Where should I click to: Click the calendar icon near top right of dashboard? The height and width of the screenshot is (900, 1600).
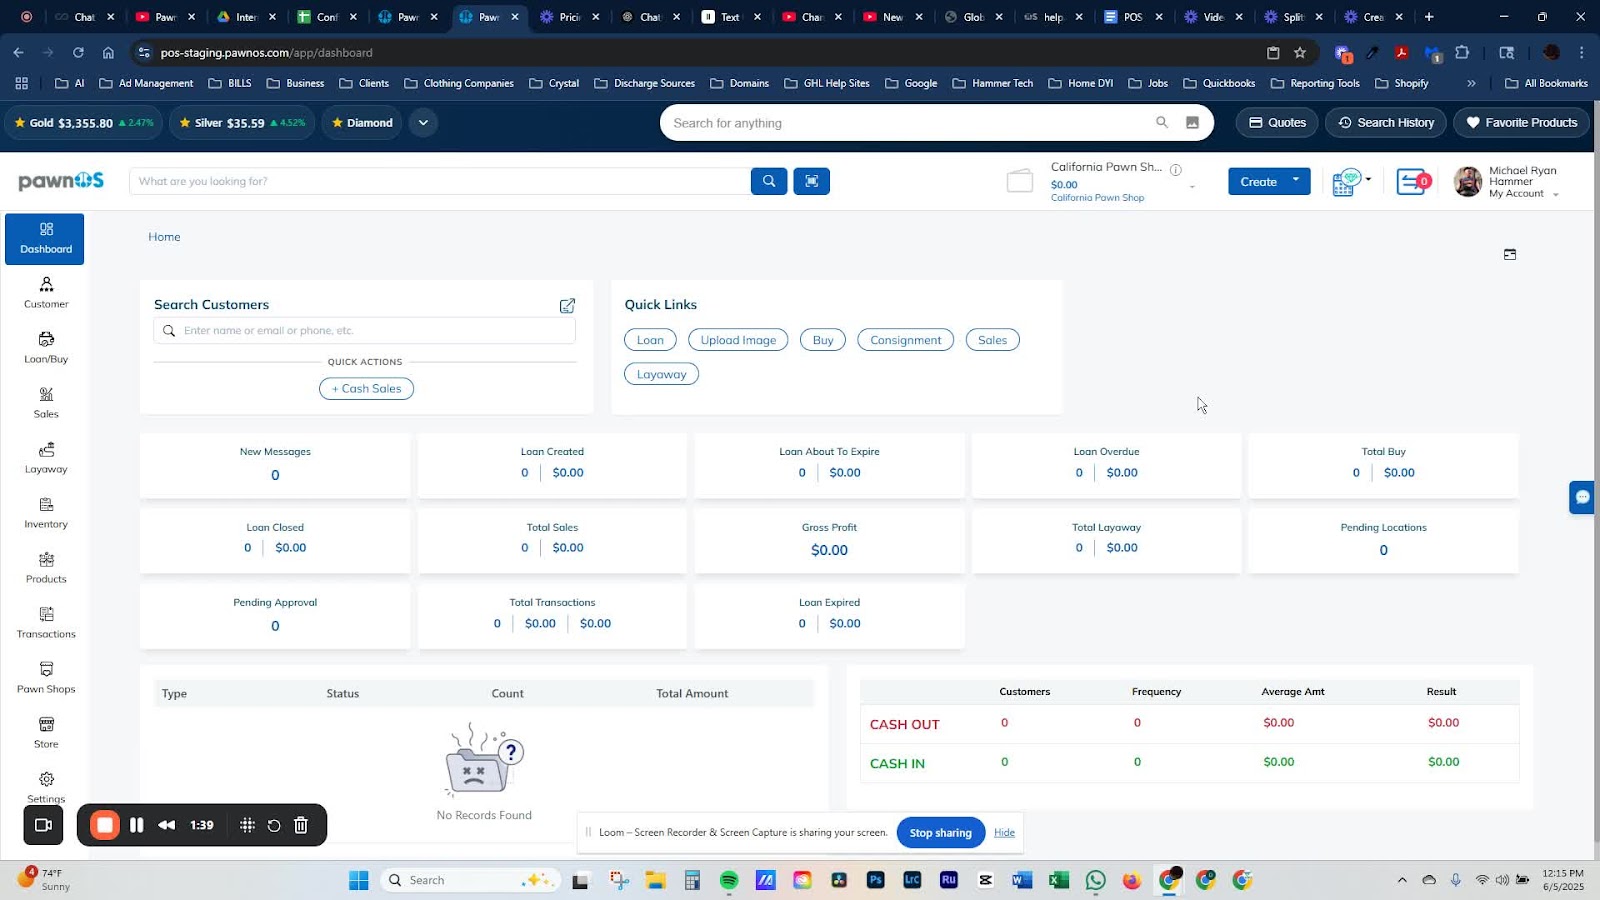[x=1510, y=255]
